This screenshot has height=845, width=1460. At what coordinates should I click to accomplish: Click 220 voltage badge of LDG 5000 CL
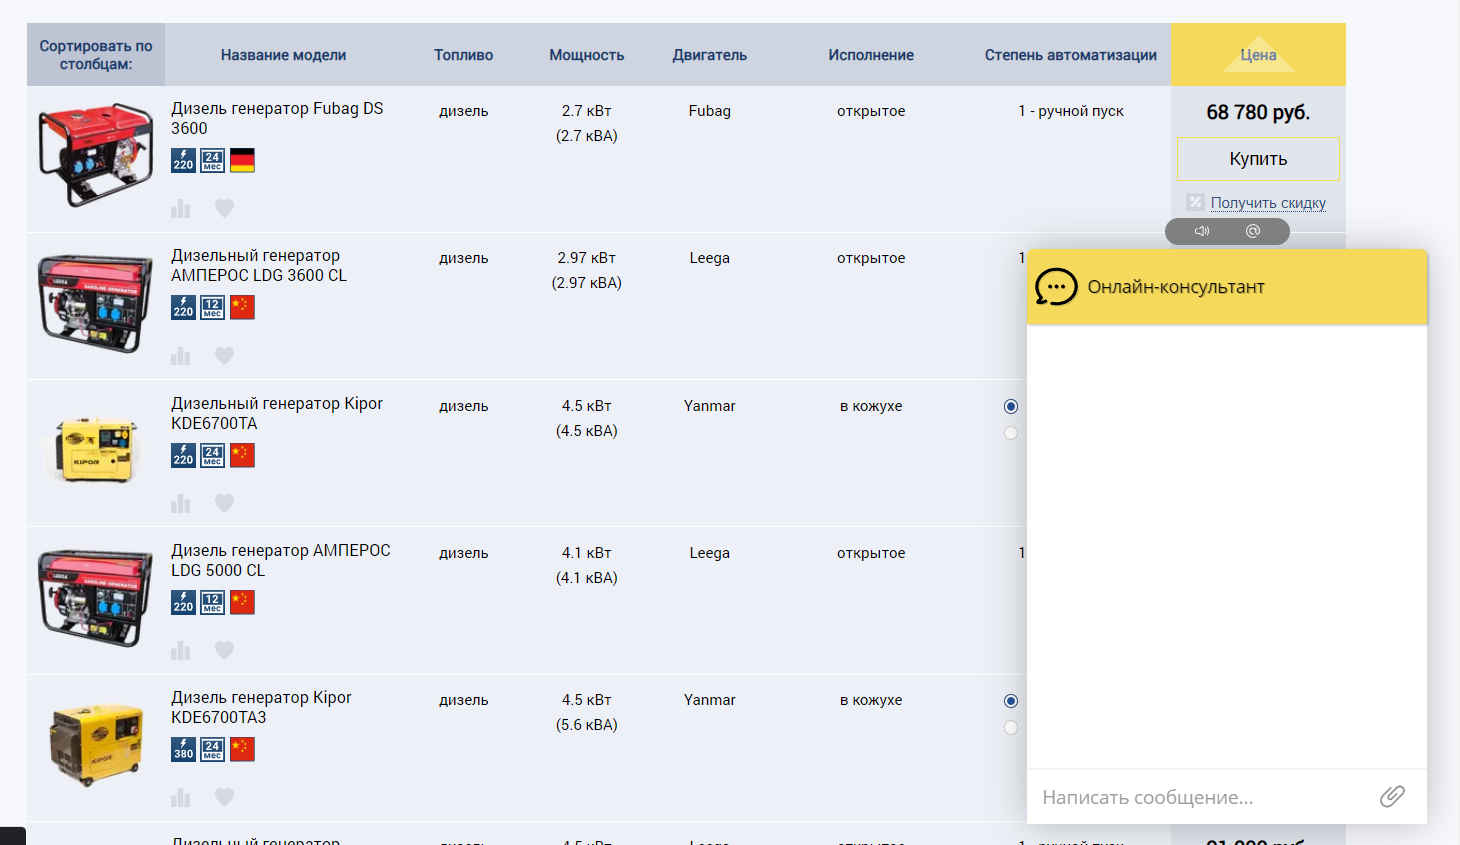tap(183, 602)
